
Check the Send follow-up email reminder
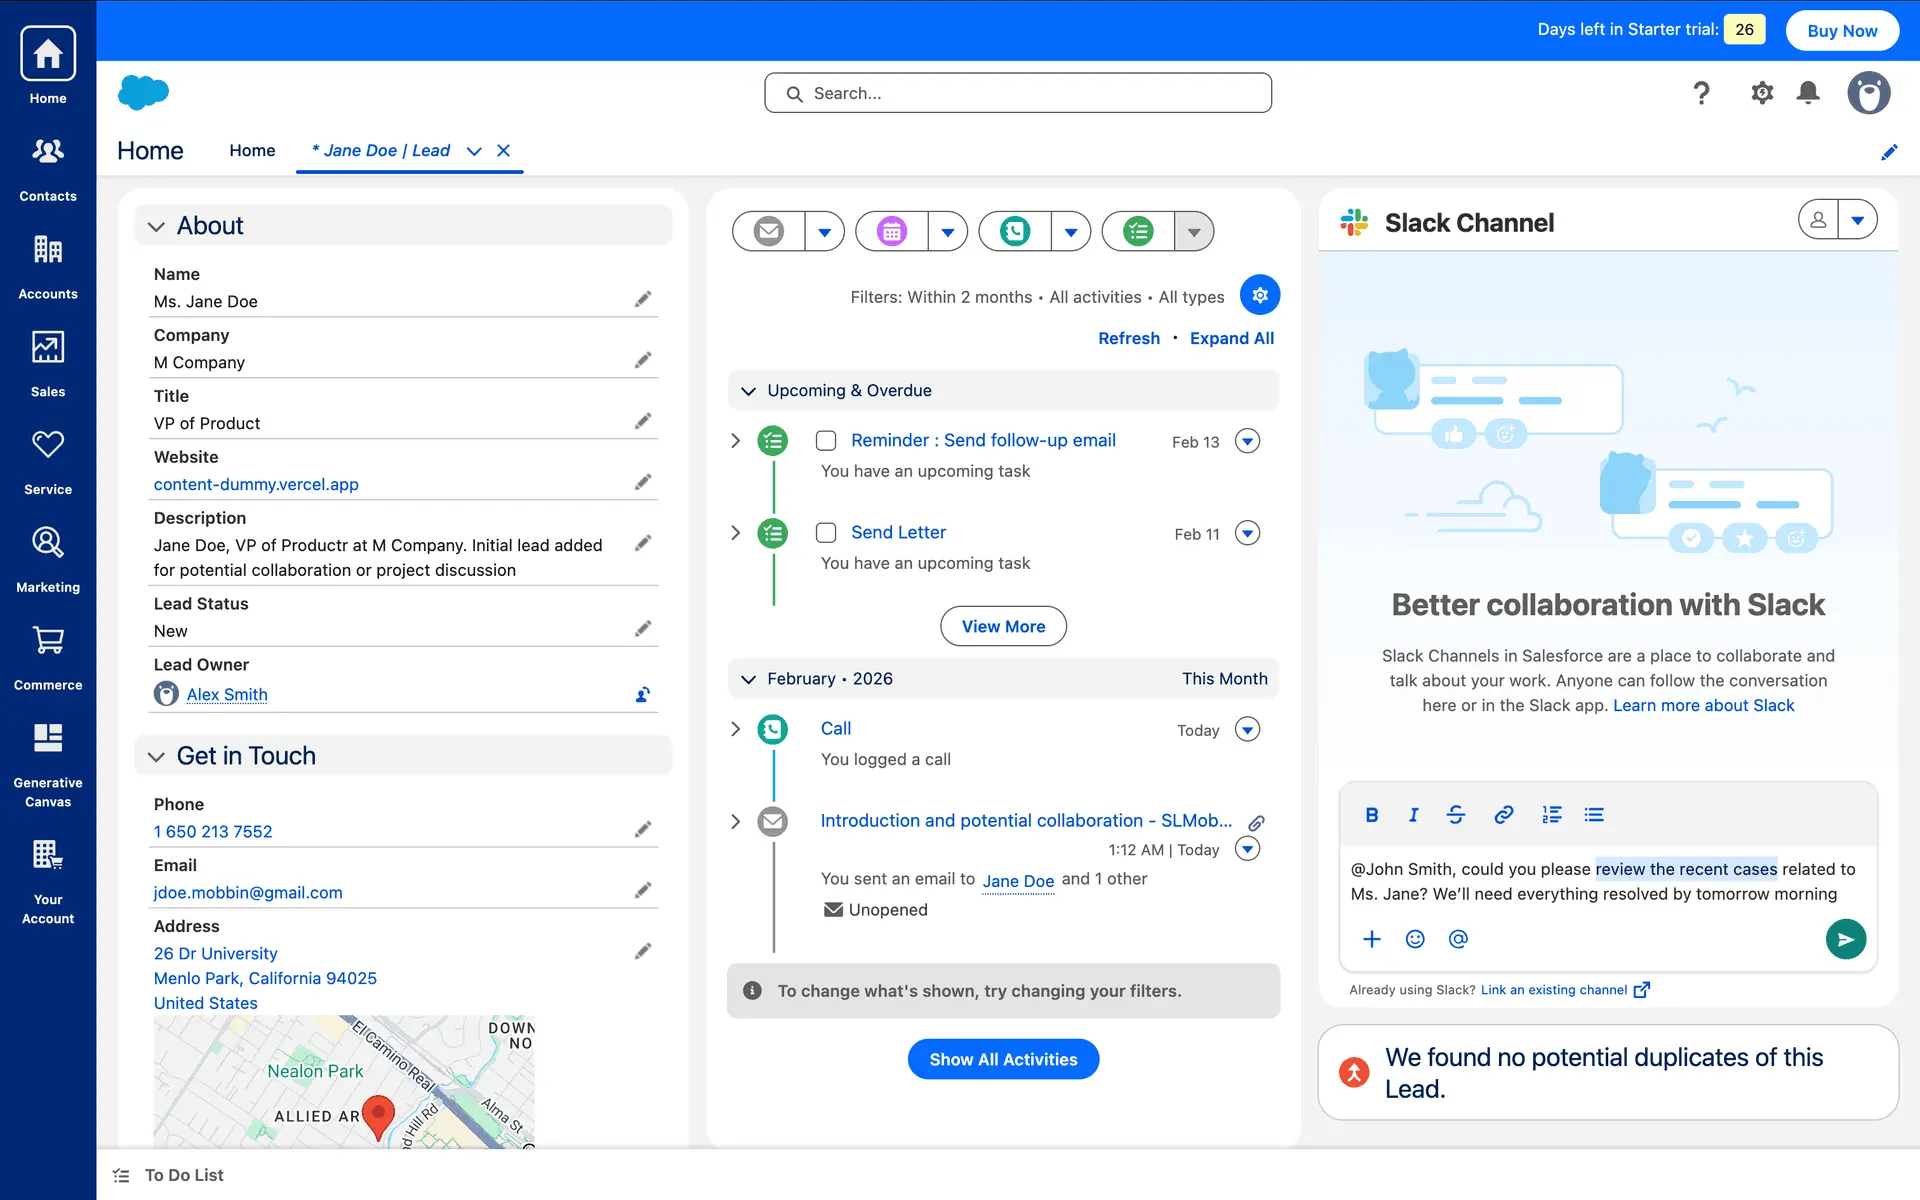click(826, 441)
